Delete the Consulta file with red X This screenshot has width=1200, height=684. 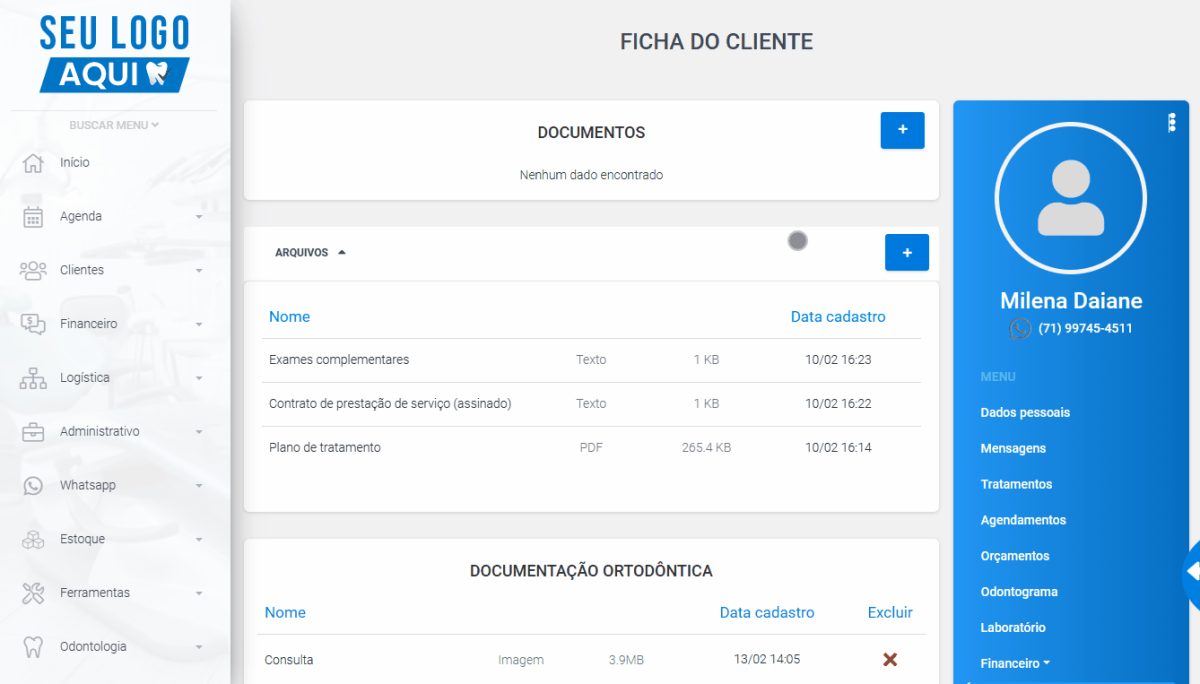click(890, 659)
